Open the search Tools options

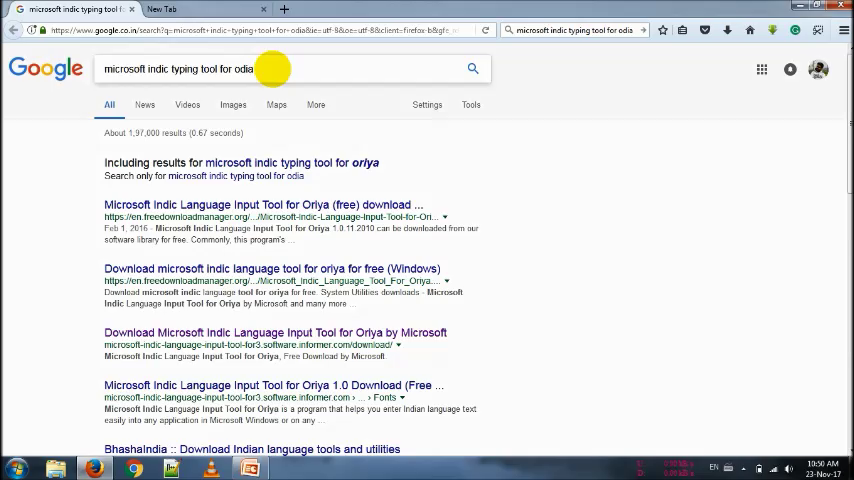(471, 105)
